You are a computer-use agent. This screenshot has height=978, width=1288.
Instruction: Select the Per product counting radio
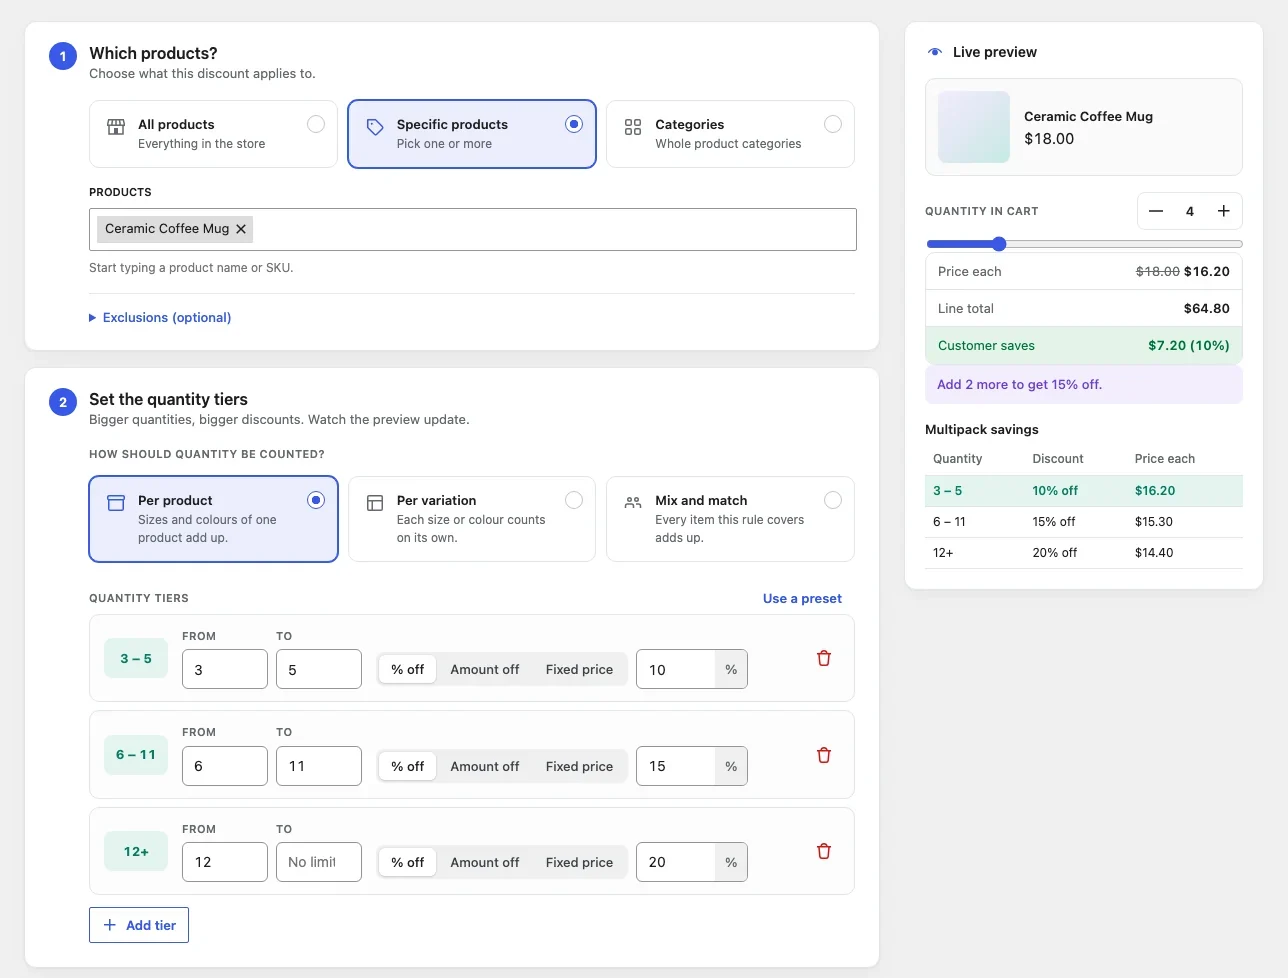click(x=316, y=500)
